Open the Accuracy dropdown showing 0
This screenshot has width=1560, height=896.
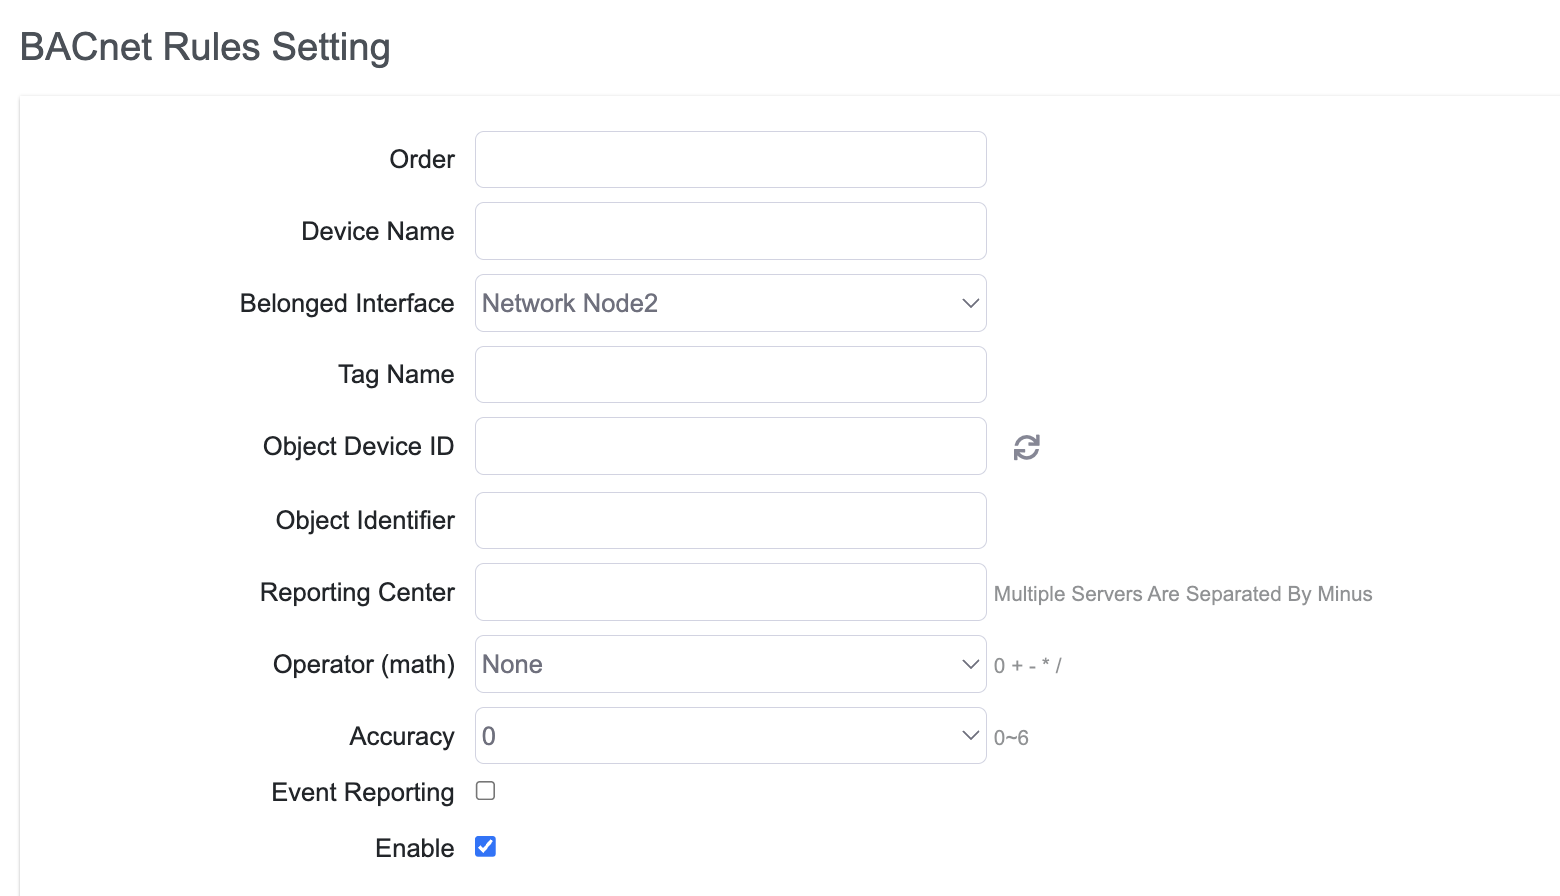(x=731, y=736)
